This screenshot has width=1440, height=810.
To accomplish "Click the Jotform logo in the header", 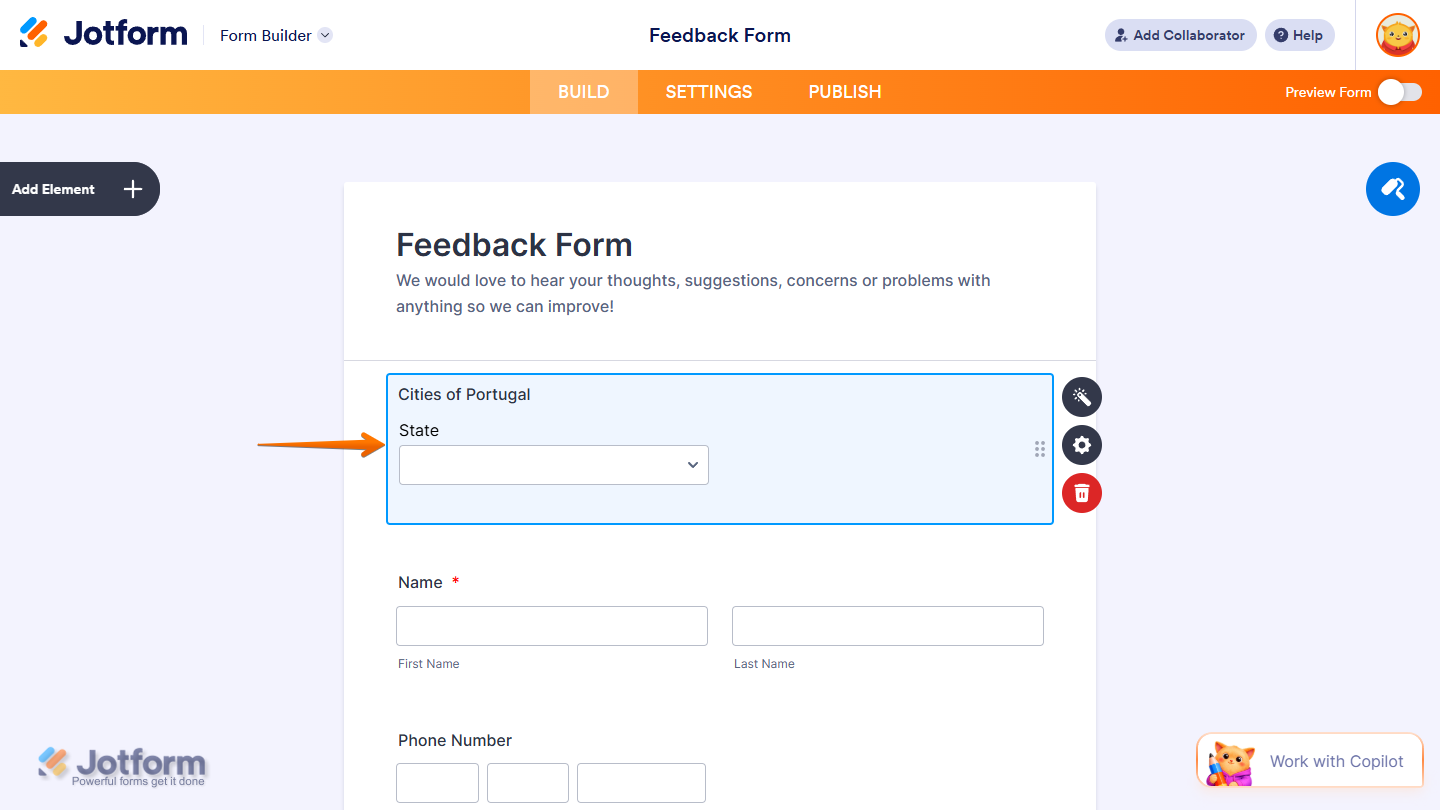I will tap(103, 32).
